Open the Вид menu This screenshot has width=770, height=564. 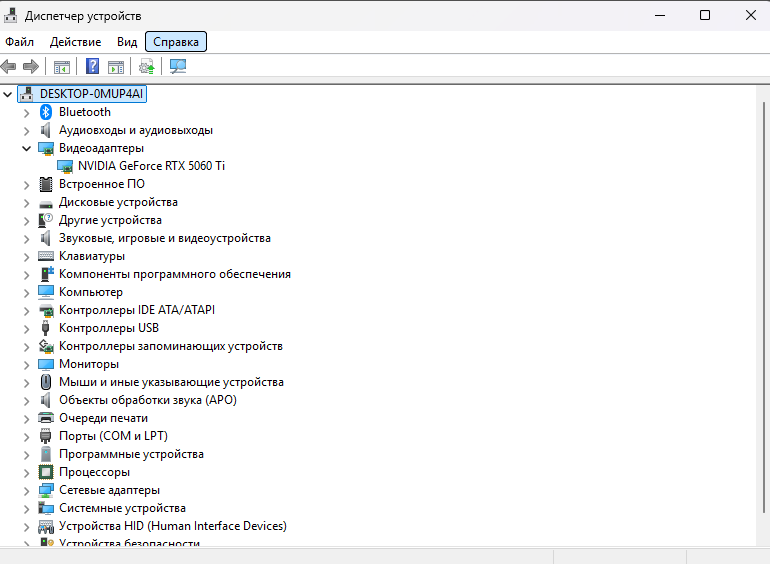(x=127, y=42)
